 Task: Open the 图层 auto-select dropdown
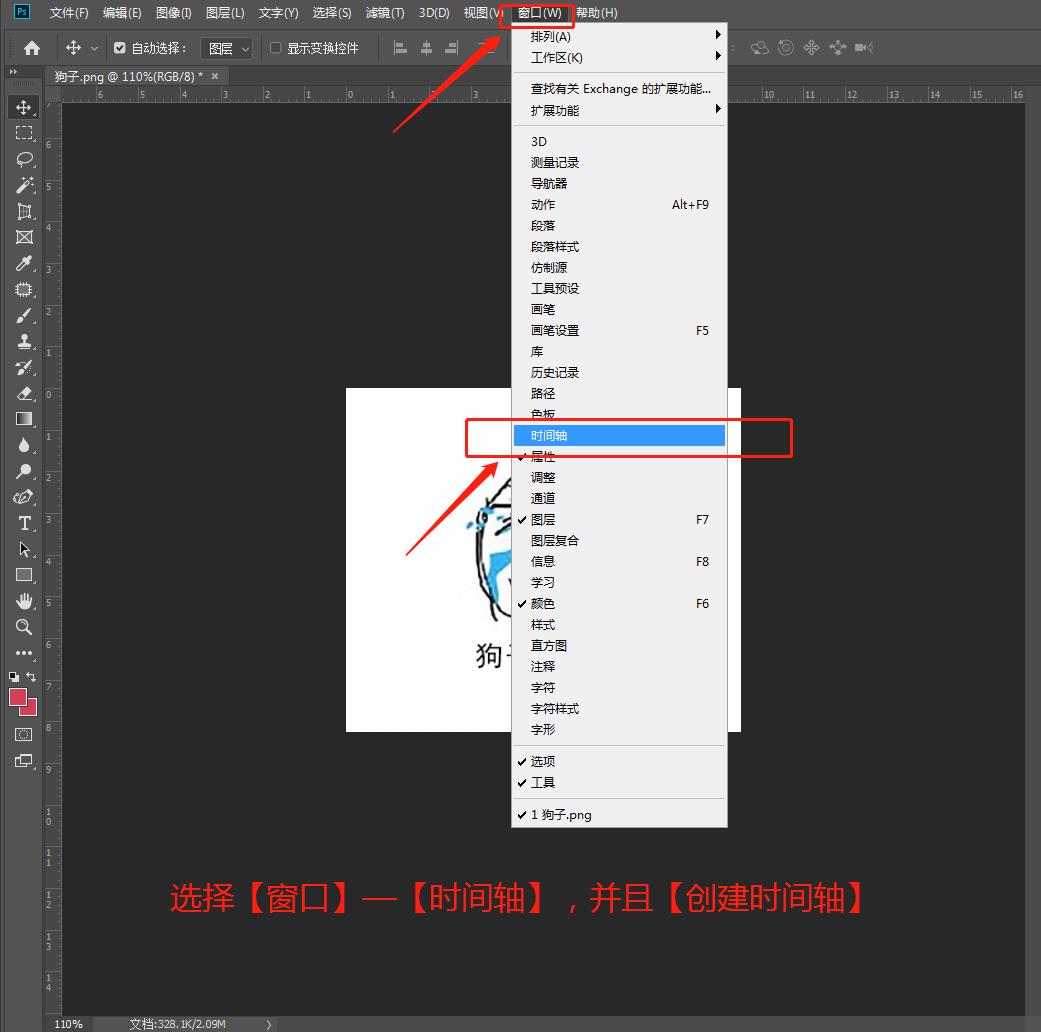[228, 48]
